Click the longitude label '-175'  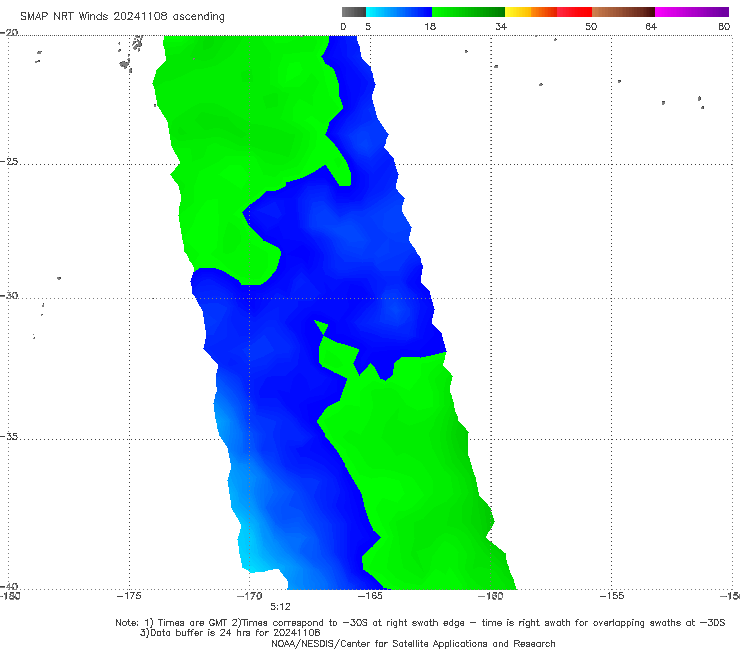(x=129, y=596)
